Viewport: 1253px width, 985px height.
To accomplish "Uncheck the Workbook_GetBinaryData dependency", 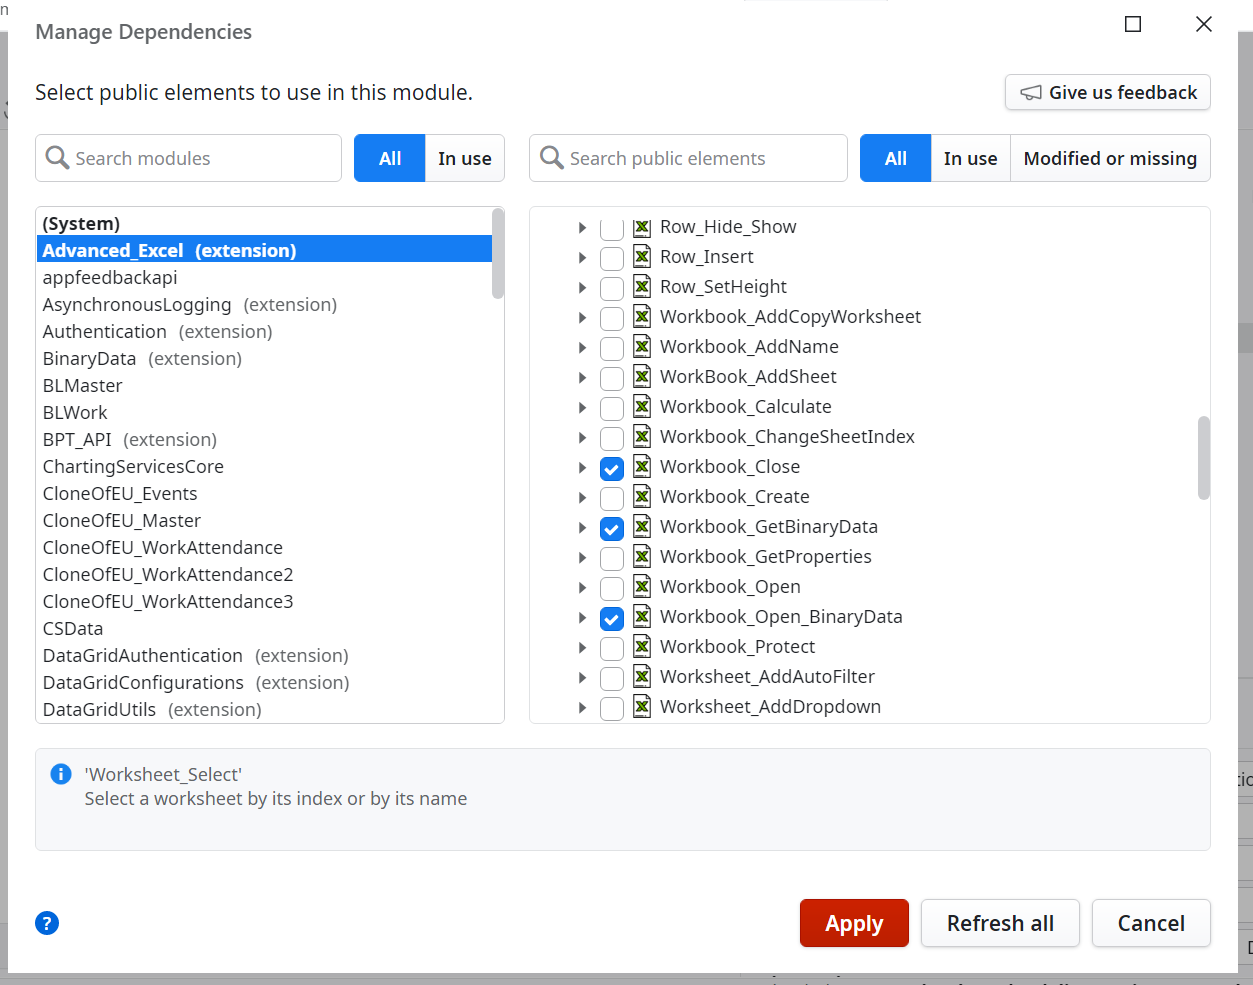I will 611,527.
